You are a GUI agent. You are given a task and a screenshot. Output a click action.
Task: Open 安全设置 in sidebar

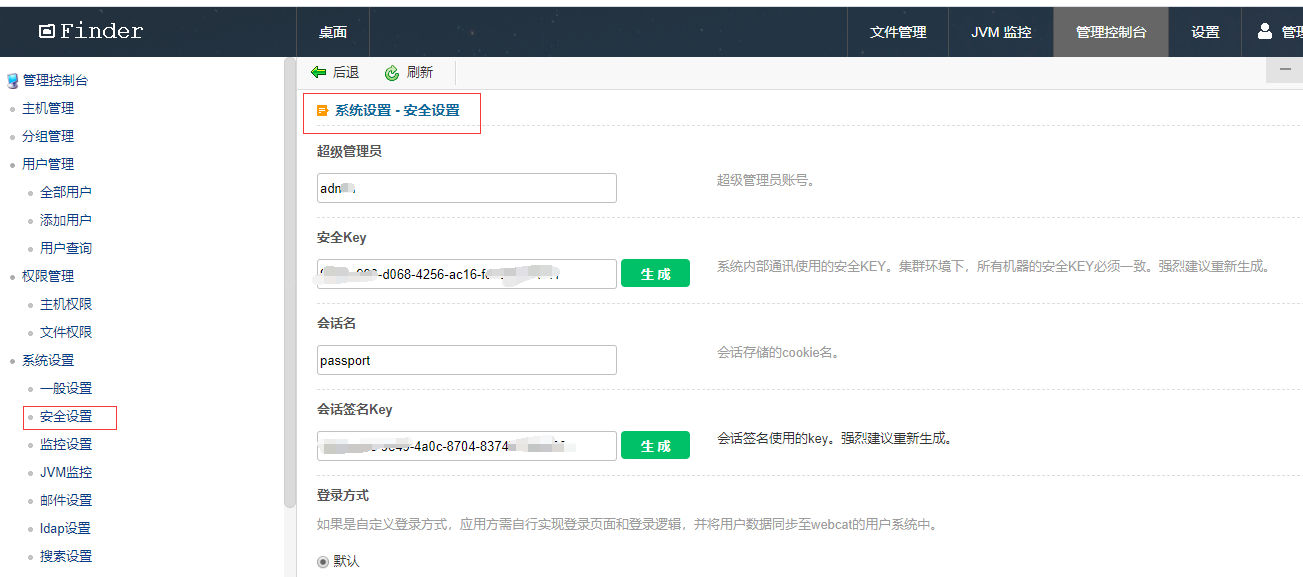[x=66, y=416]
